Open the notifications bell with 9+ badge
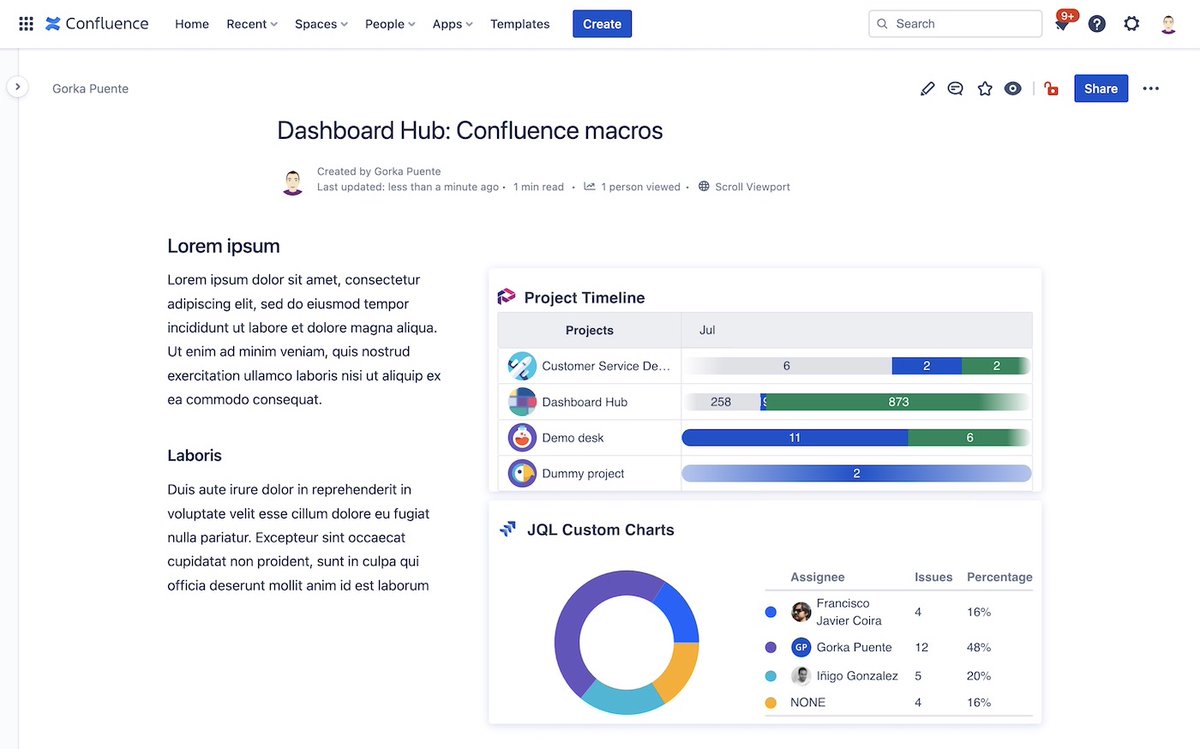Viewport: 1200px width, 749px height. point(1062,23)
